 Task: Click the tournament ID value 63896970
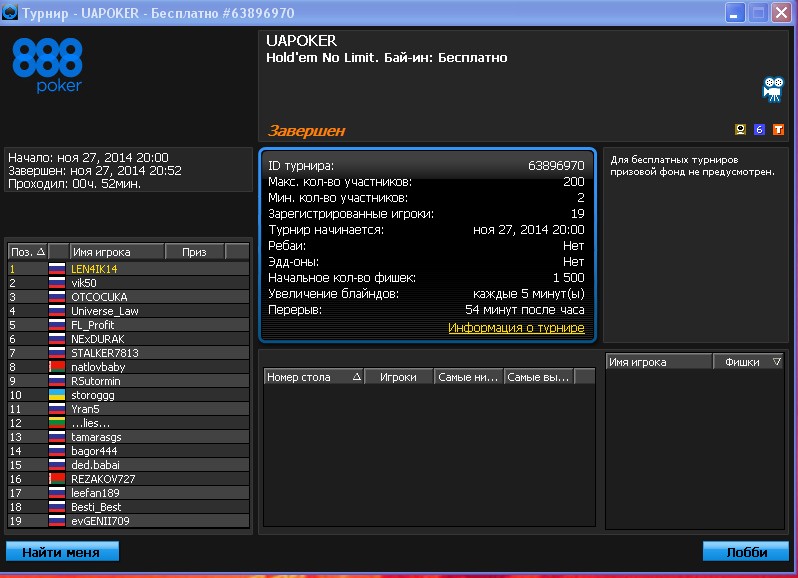click(x=556, y=165)
